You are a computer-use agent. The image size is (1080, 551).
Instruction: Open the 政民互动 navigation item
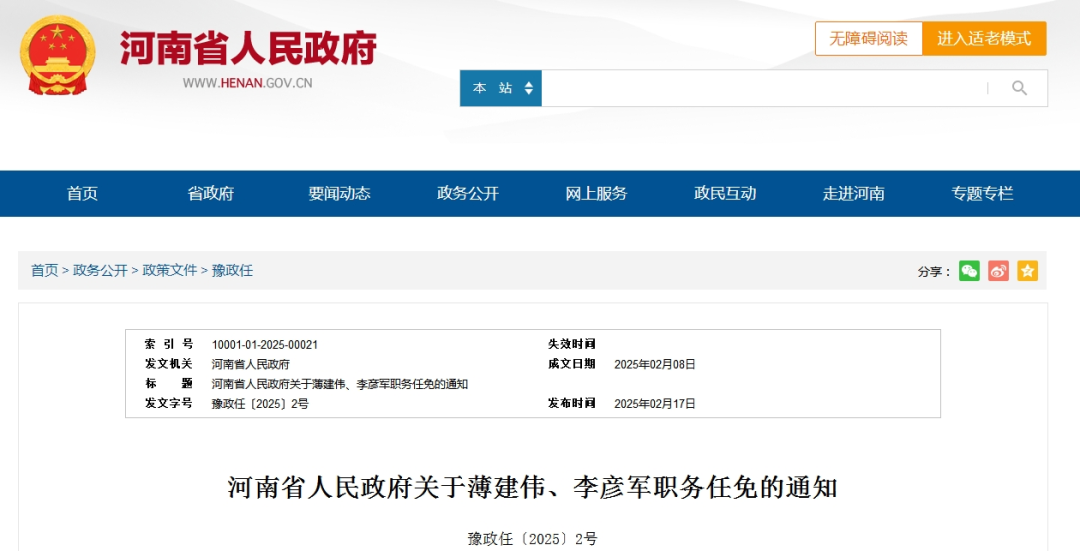(725, 194)
